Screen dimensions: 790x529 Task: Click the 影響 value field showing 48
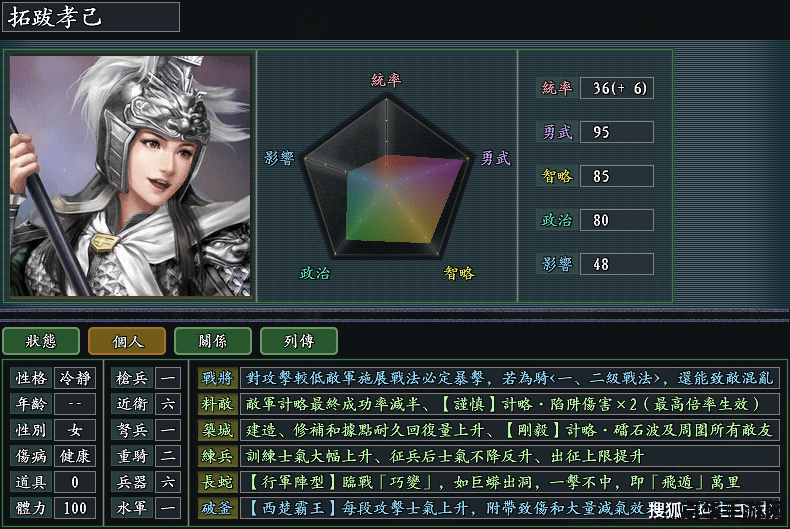click(617, 264)
